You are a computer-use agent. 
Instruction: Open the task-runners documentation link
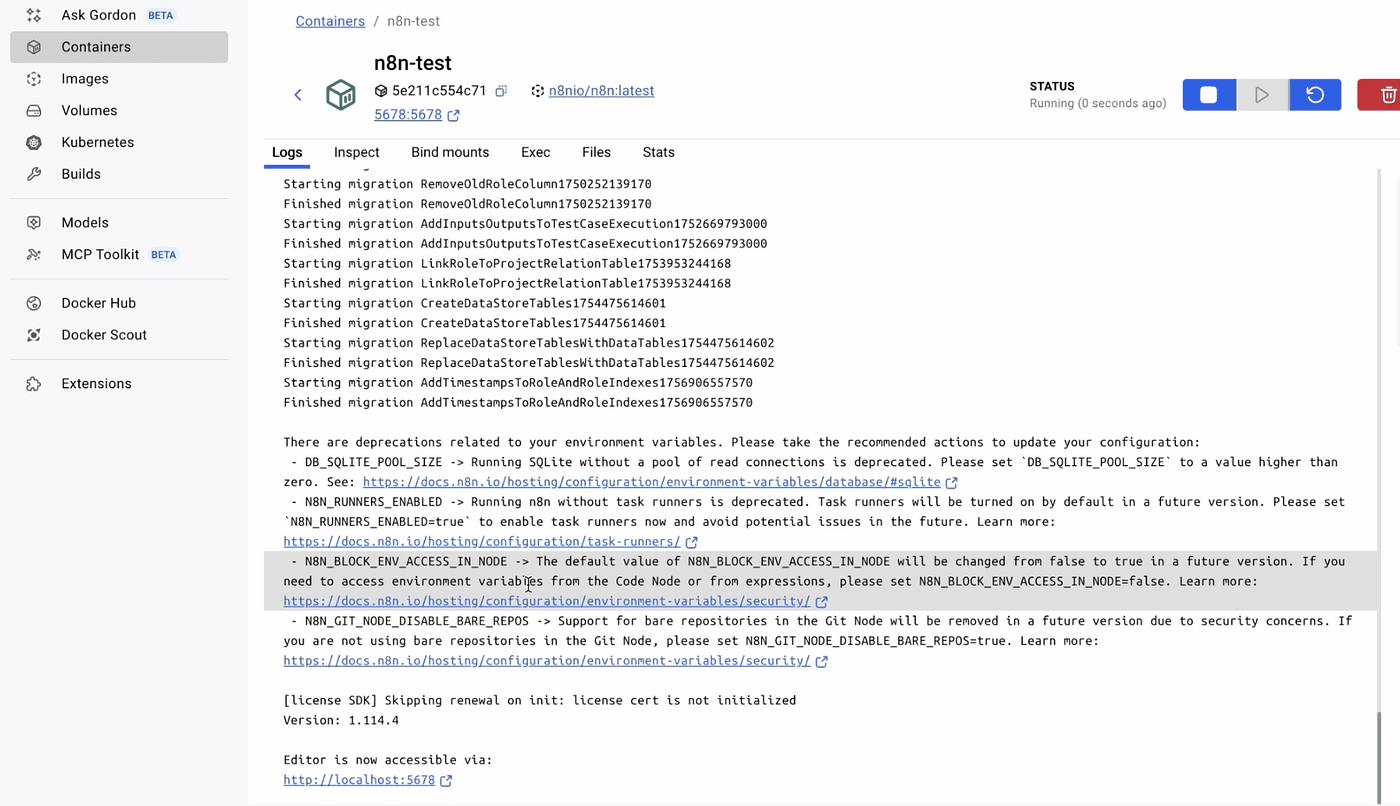481,542
